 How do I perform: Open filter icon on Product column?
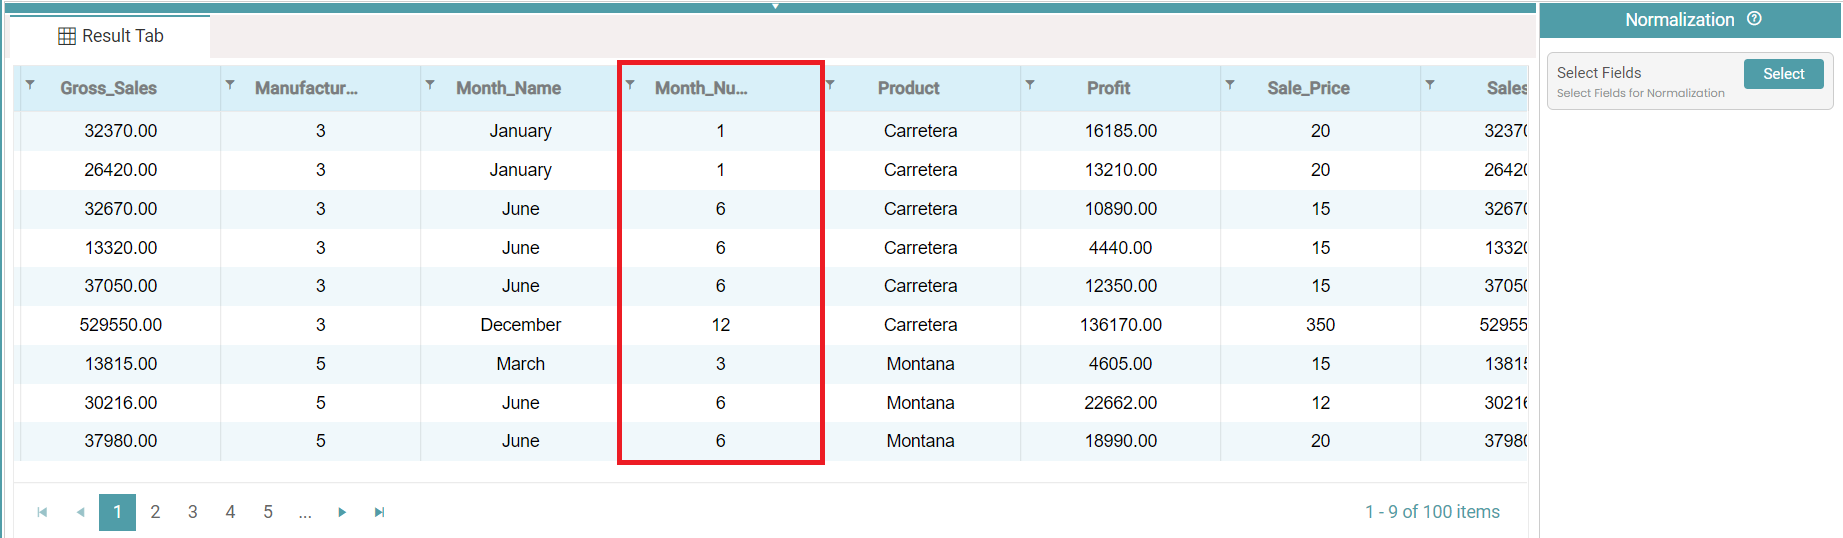tap(830, 85)
